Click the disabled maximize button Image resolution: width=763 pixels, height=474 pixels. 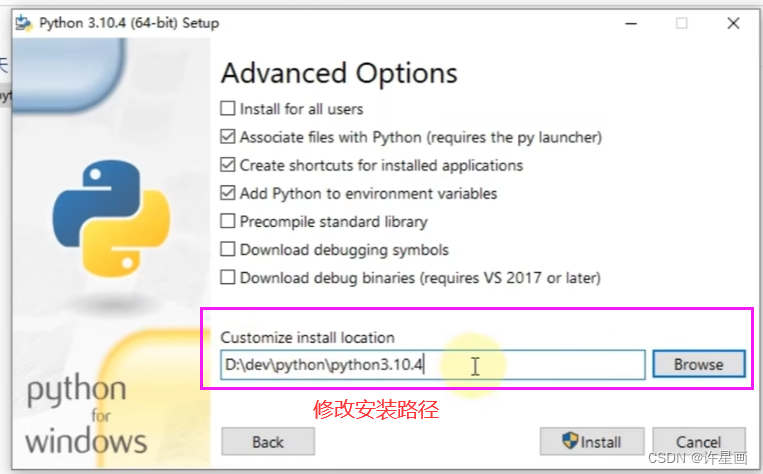tap(682, 23)
